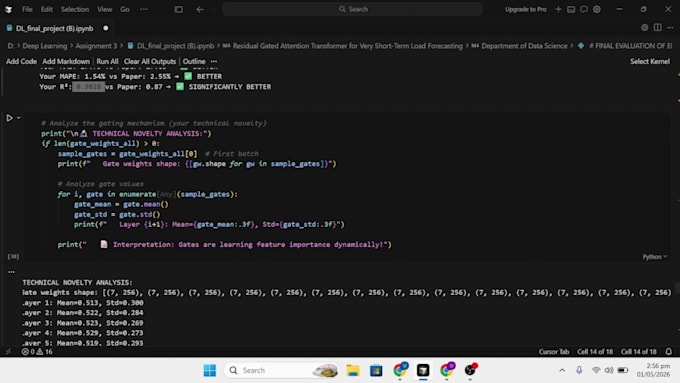This screenshot has width=680, height=383.
Task: Click errors and warnings status indicator
Action: [x=37, y=352]
